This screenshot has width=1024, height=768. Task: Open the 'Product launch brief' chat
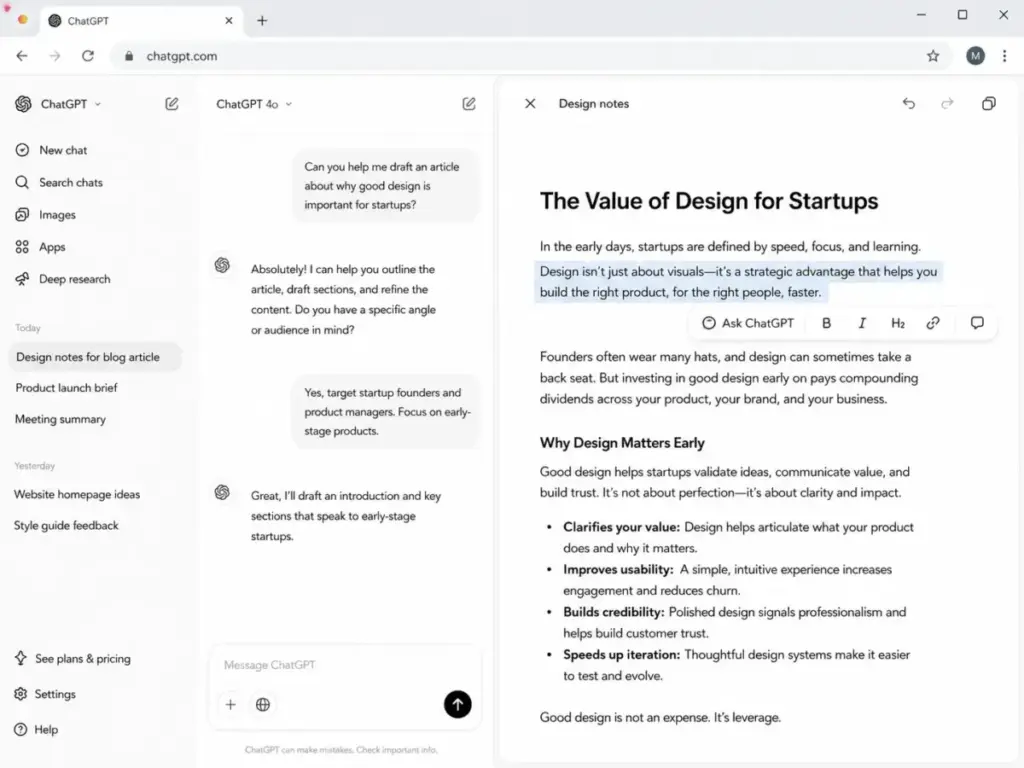point(67,388)
